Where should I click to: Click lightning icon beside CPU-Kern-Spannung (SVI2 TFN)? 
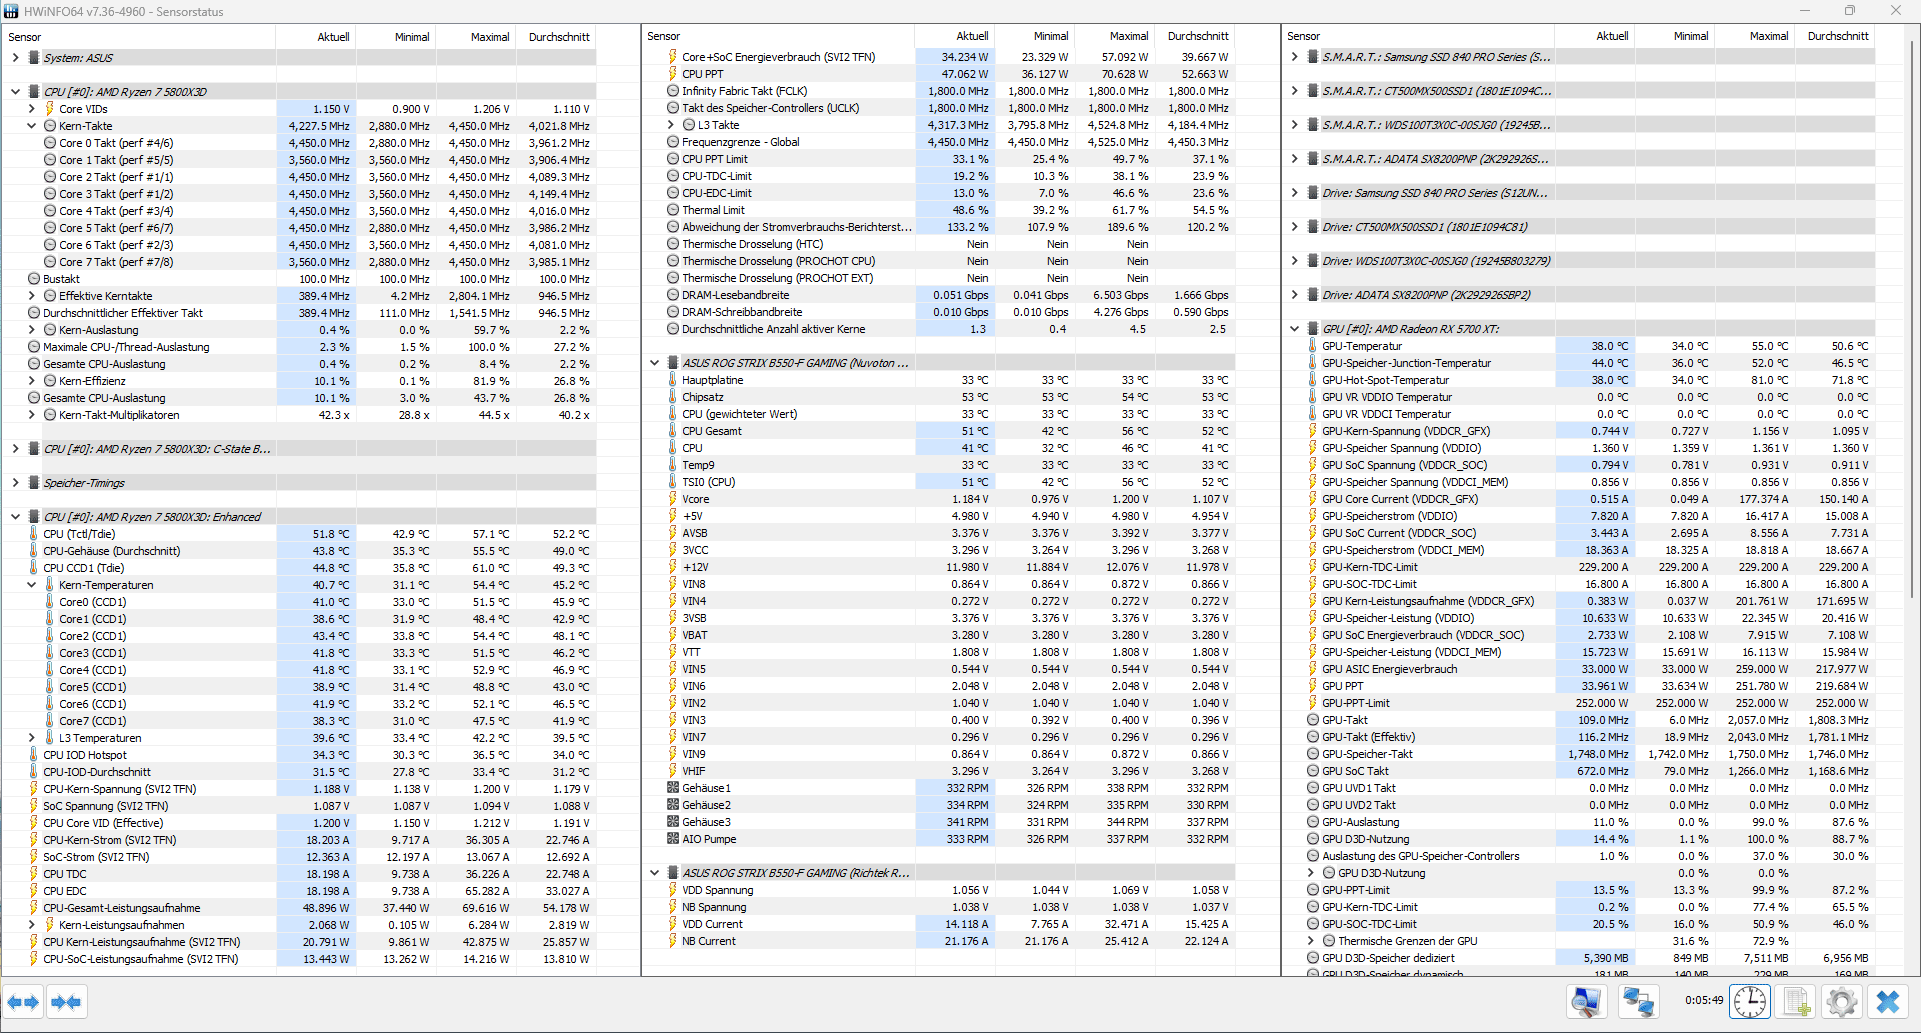(34, 789)
